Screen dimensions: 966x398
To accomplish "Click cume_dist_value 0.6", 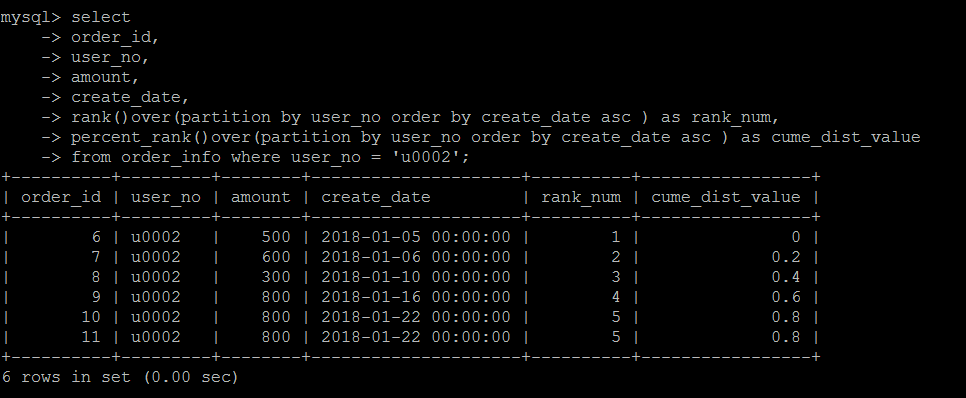I will (x=786, y=297).
